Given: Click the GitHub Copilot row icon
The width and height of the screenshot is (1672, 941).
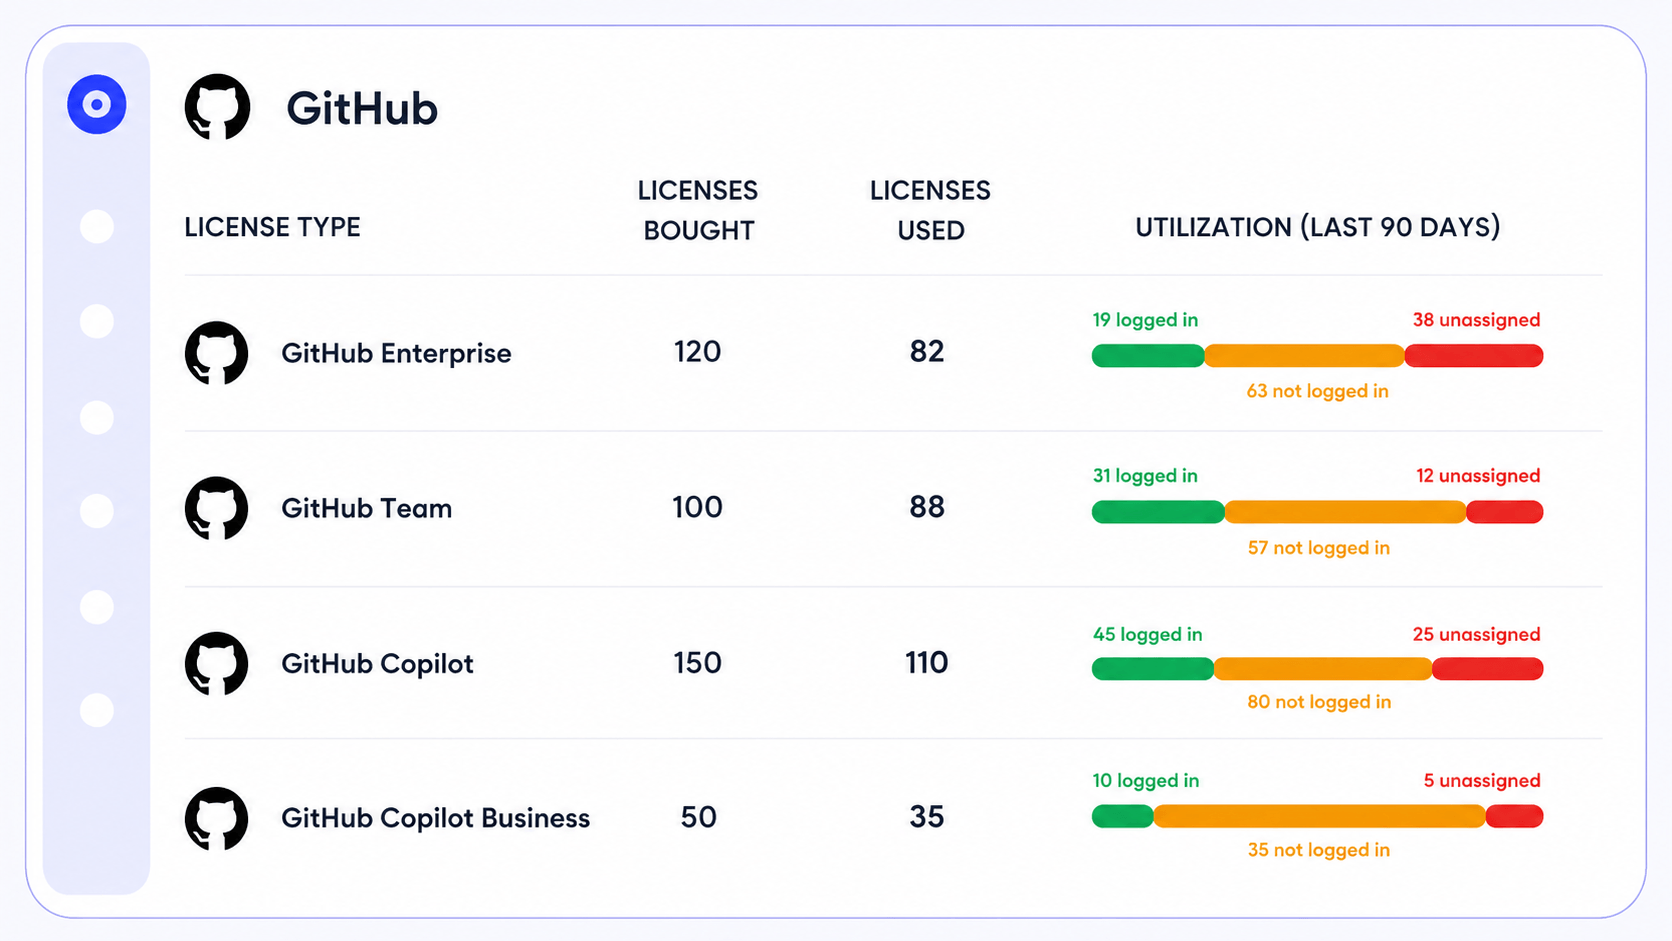Looking at the screenshot, I should [216, 663].
